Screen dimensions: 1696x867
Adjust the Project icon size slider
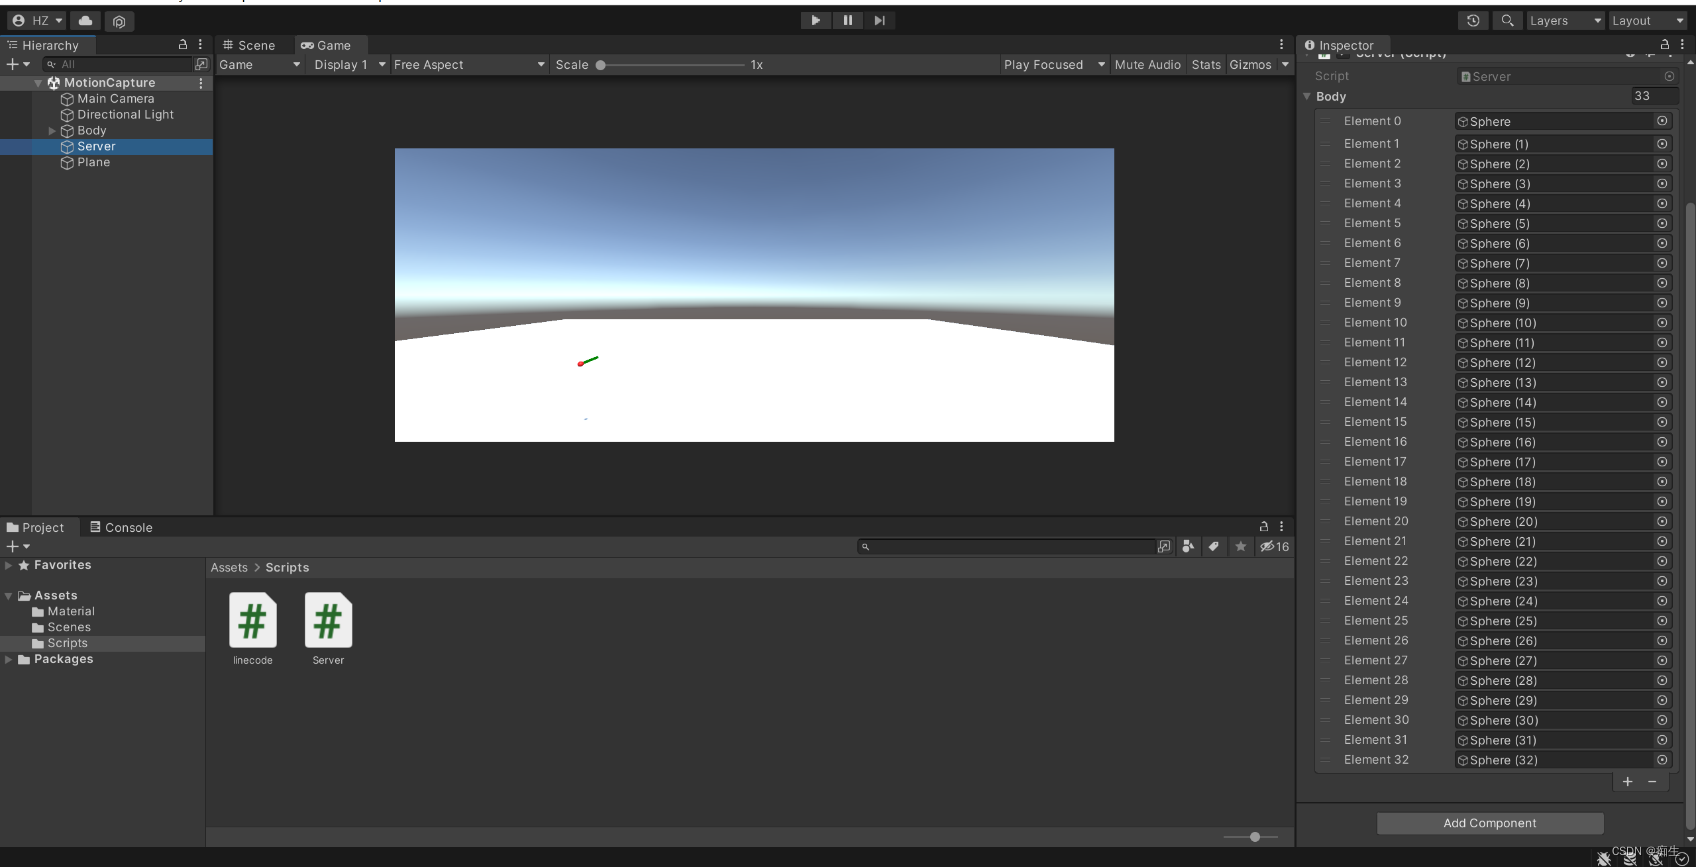(x=1250, y=837)
